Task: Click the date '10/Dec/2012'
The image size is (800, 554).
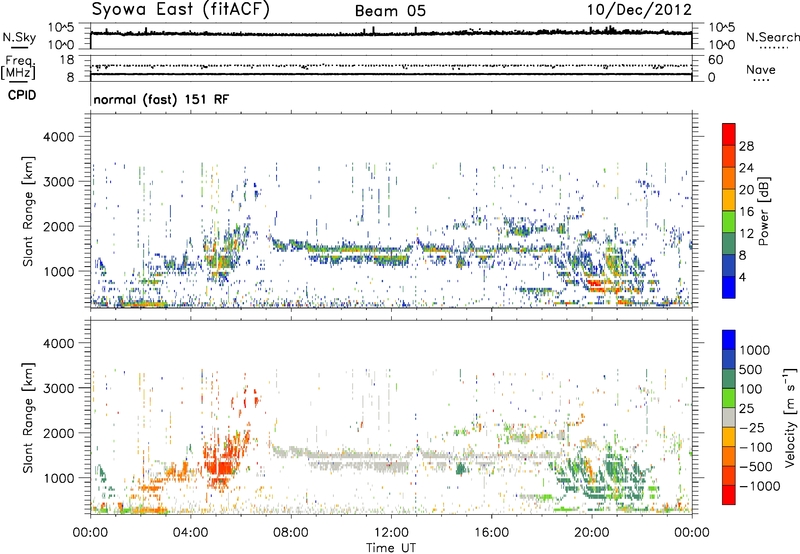Action: pyautogui.click(x=639, y=10)
